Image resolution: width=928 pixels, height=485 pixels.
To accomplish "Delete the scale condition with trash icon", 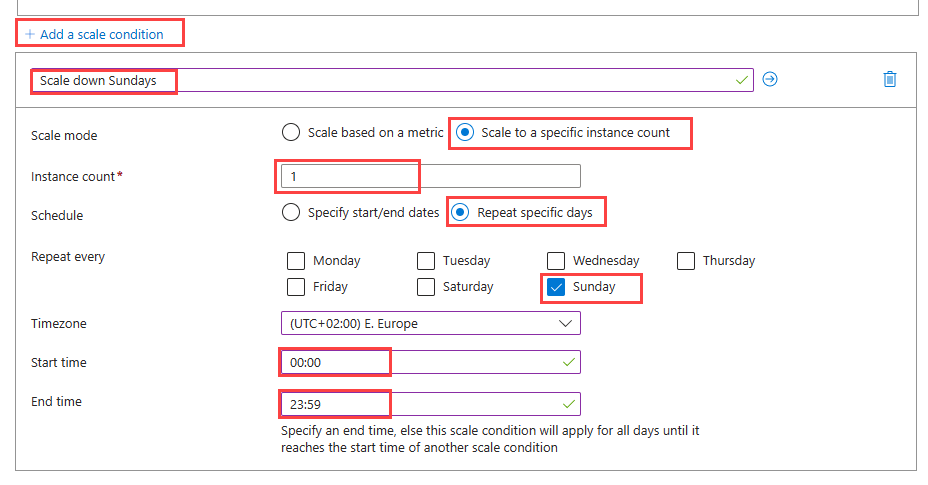I will click(x=890, y=79).
